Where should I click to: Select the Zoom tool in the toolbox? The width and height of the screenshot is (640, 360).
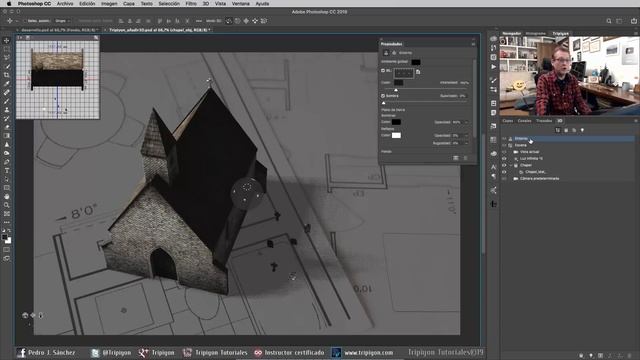[x=7, y=205]
